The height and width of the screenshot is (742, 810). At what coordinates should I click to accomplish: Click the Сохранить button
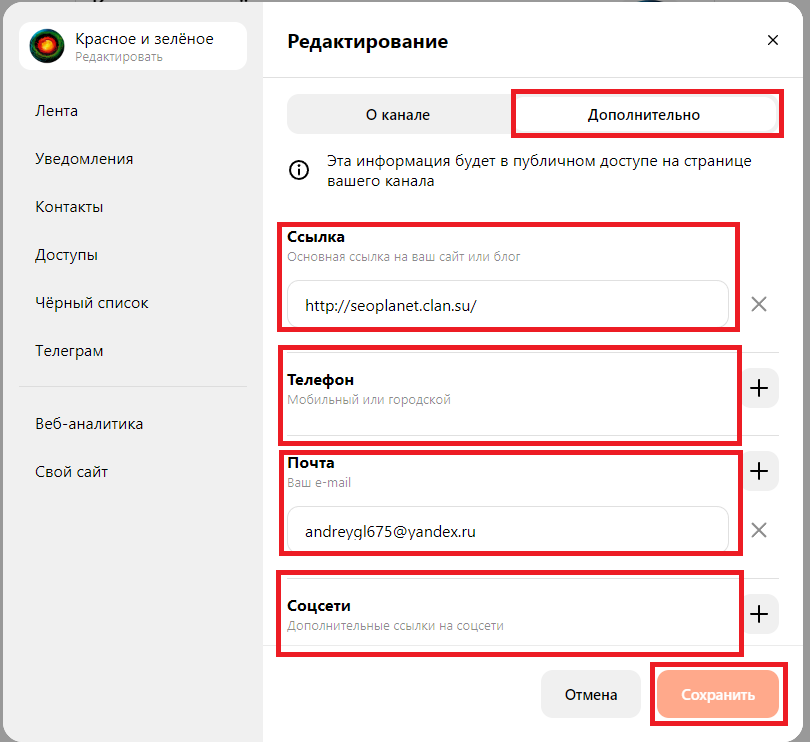717,694
